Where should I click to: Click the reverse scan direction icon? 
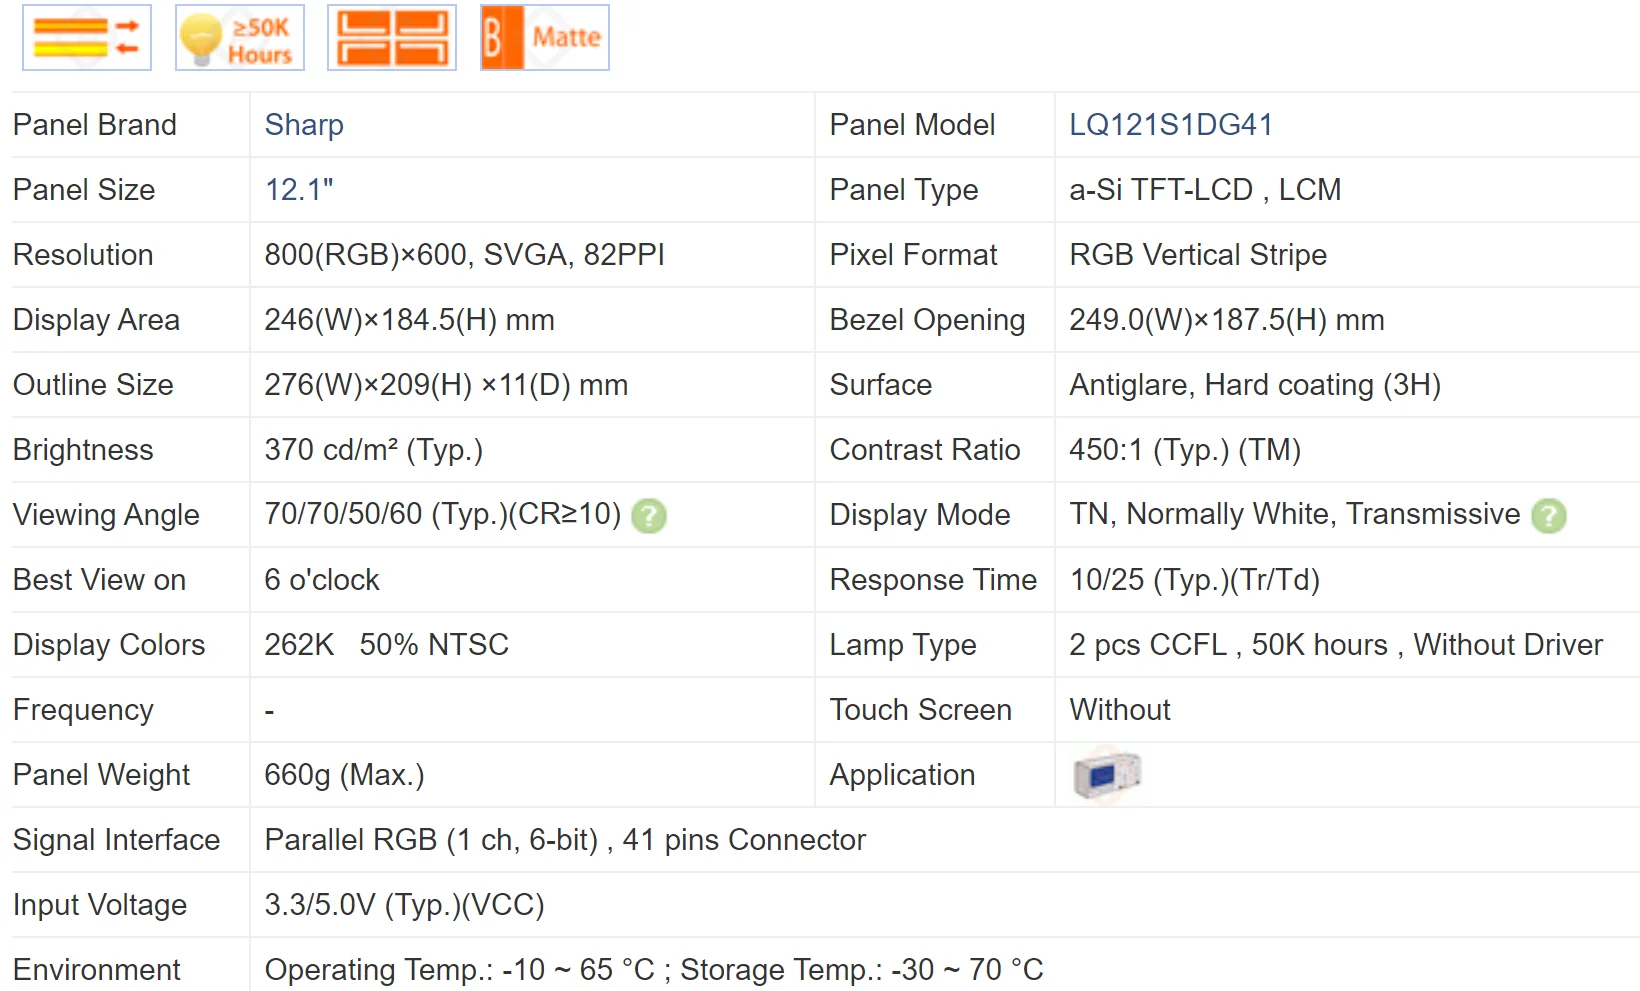click(87, 38)
